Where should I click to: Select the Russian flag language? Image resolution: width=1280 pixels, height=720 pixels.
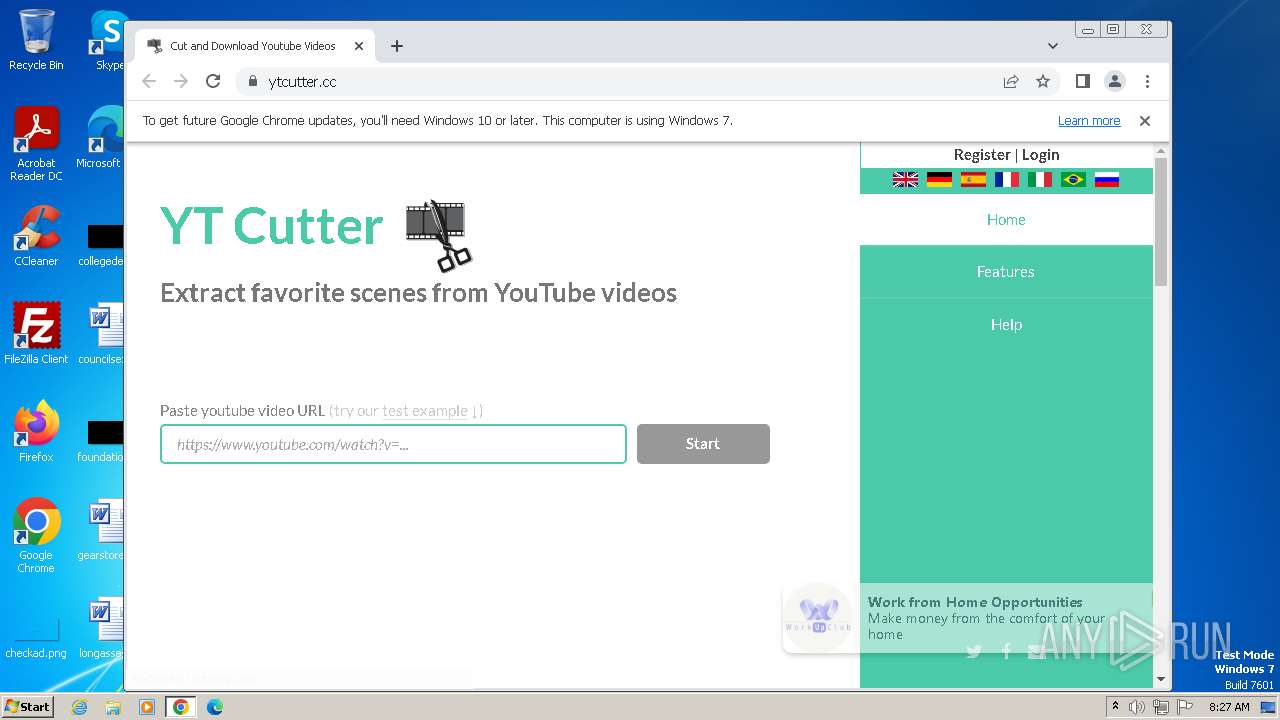point(1107,180)
